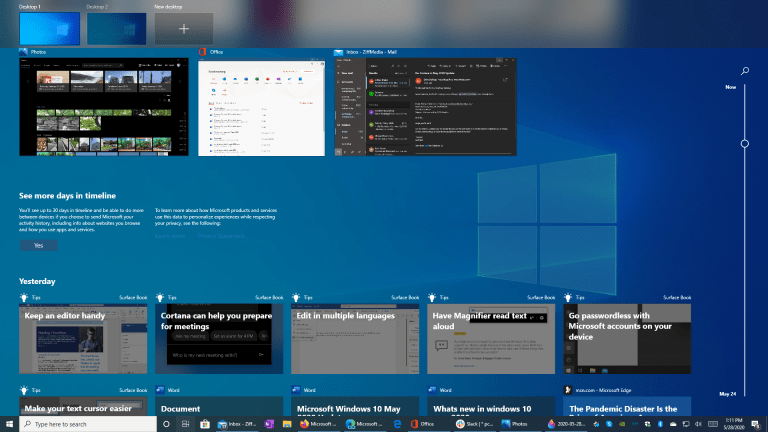The height and width of the screenshot is (432, 768).
Task: Jump to May 24 on timeline
Action: (727, 394)
